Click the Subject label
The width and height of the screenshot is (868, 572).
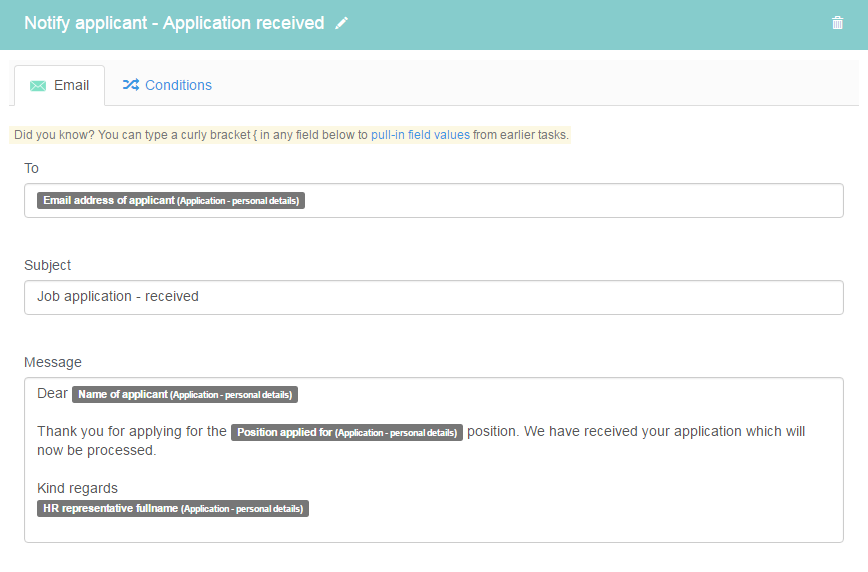[48, 265]
